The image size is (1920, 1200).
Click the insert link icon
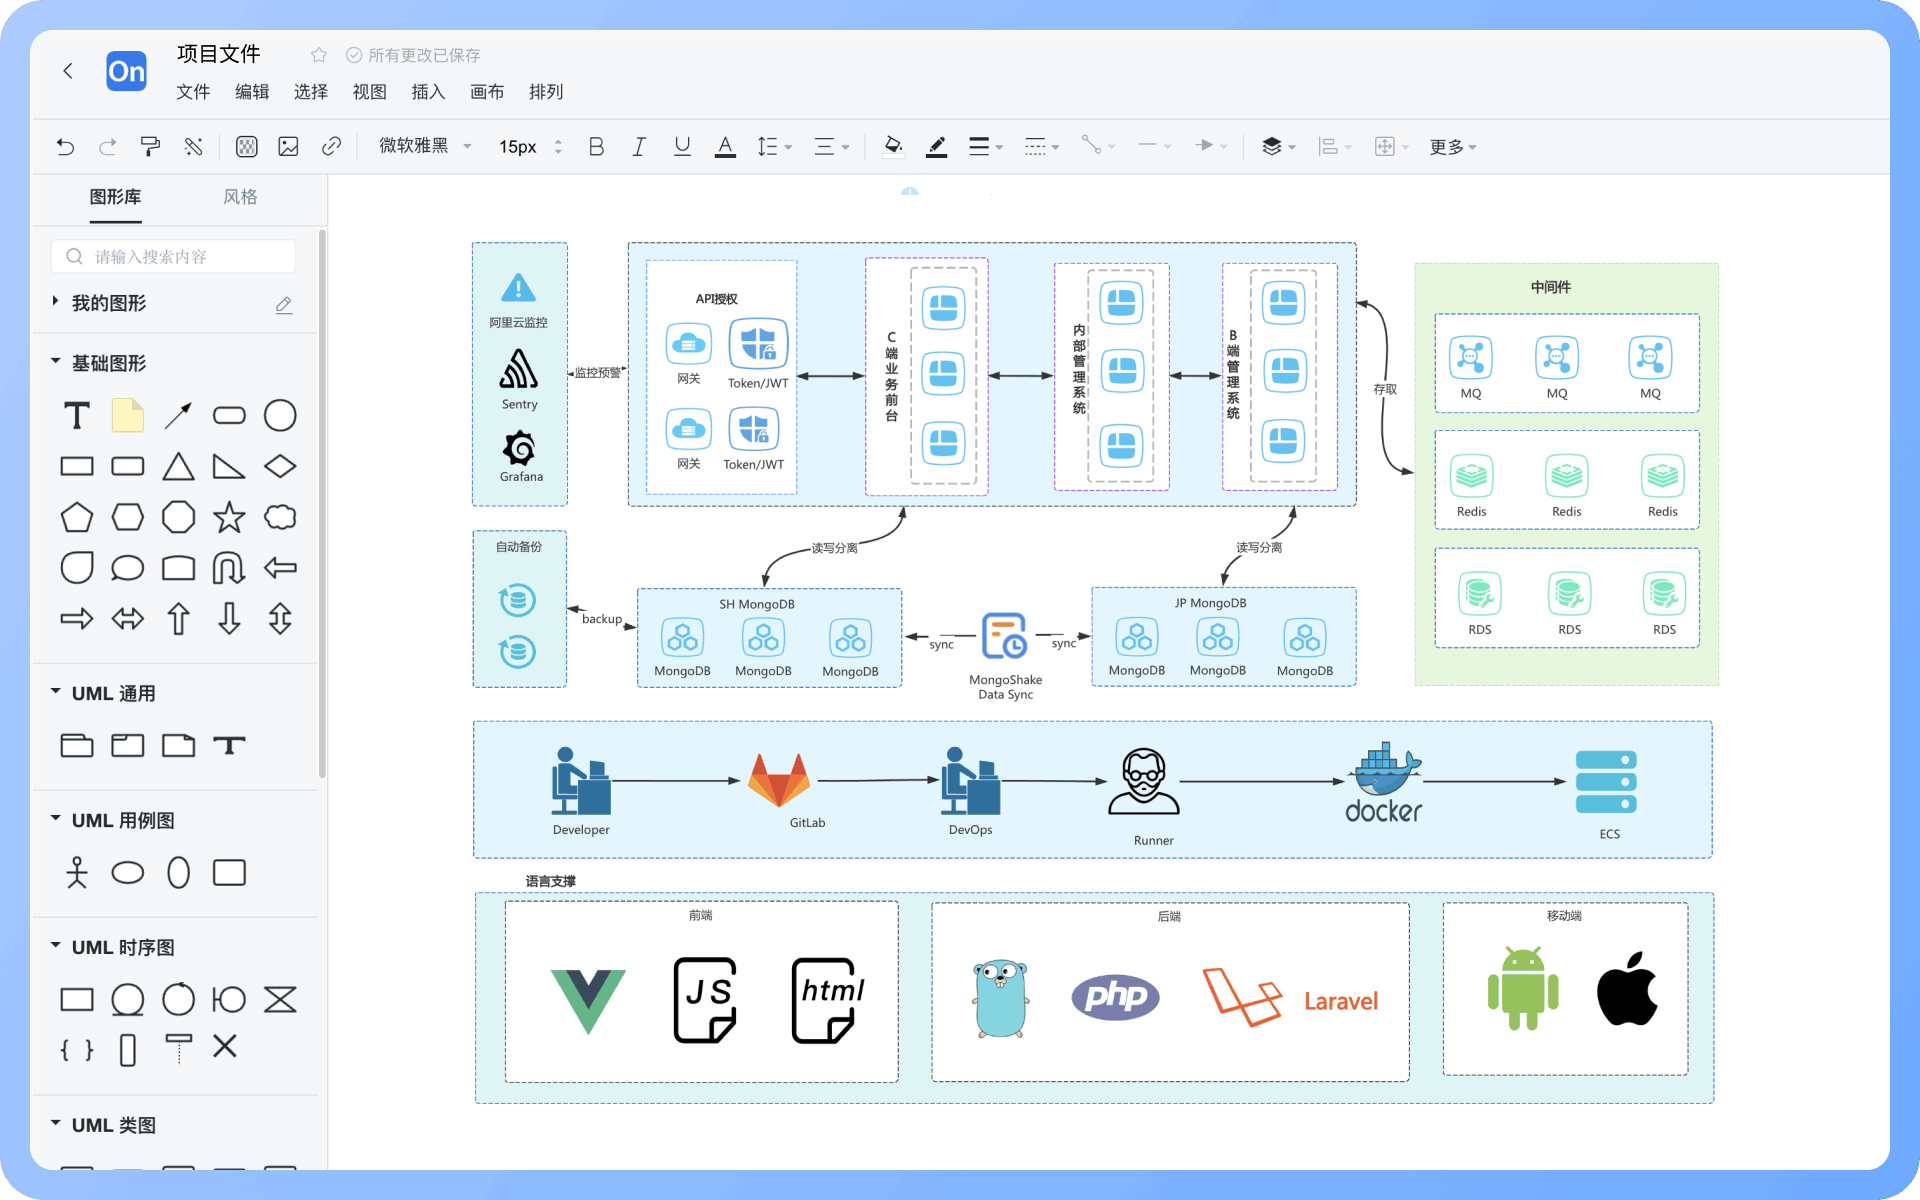tap(331, 147)
